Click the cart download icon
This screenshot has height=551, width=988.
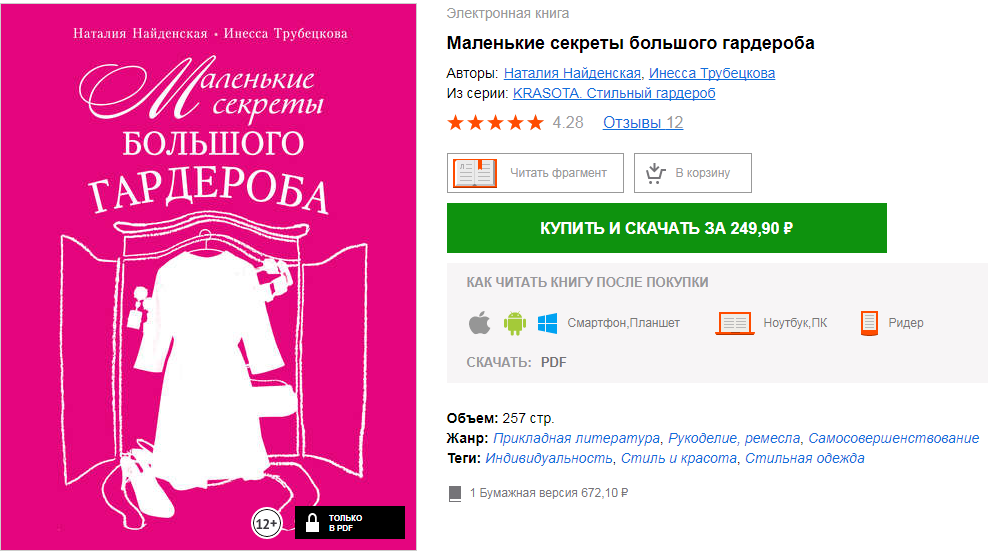tap(655, 173)
